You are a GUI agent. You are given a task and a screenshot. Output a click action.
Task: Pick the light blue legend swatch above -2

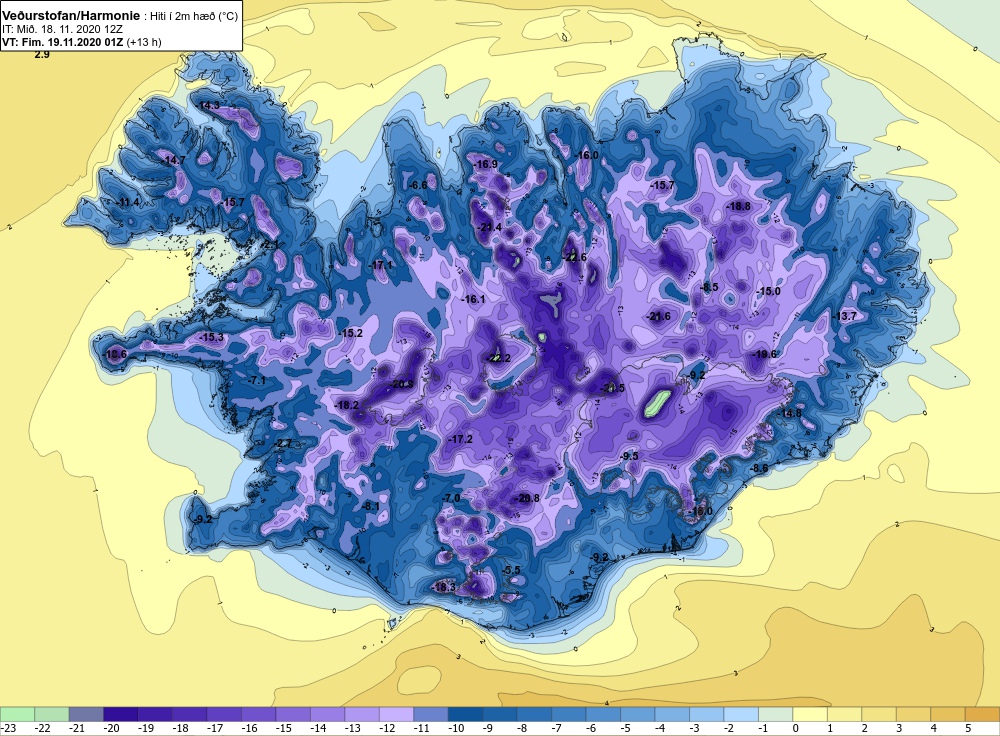coord(740,714)
